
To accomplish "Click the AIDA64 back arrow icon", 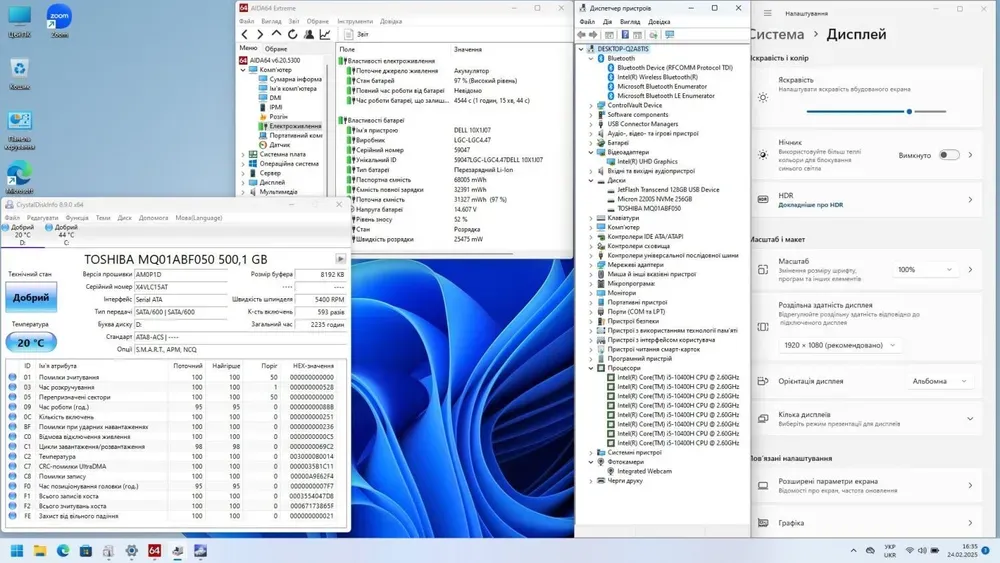I will (x=245, y=34).
